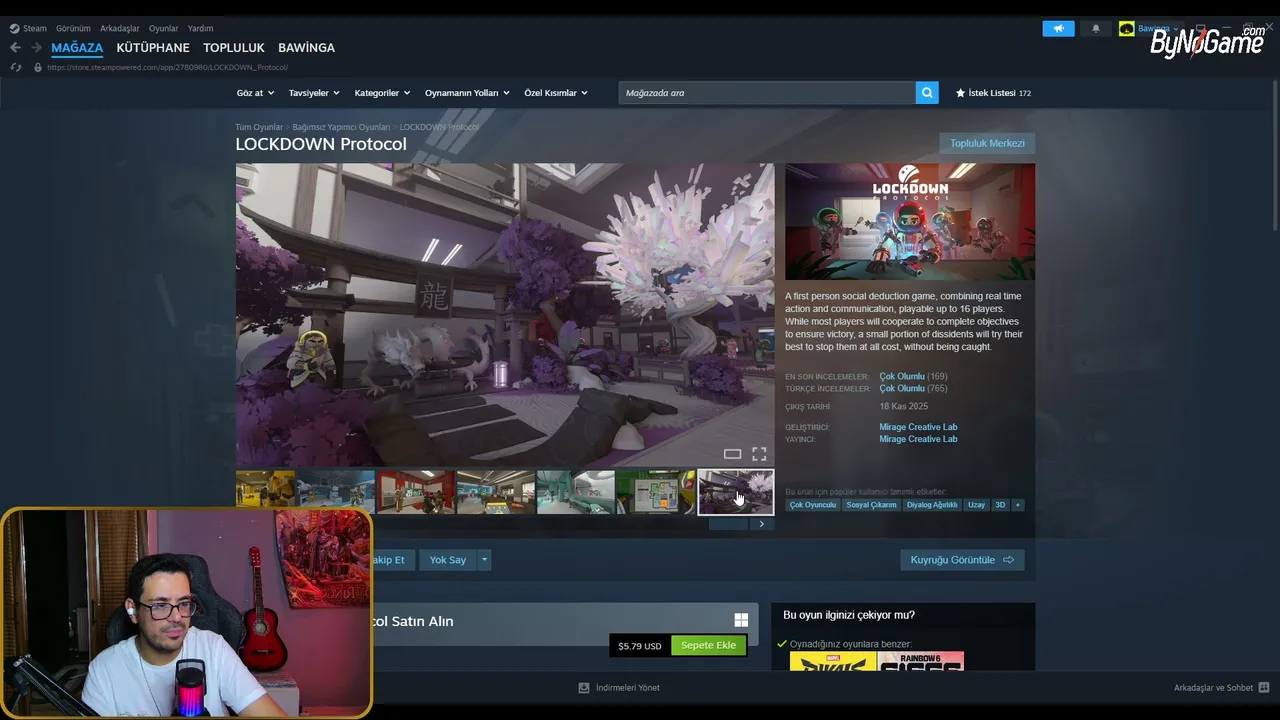Open the Görünüm menu
The height and width of the screenshot is (720, 1280).
click(x=73, y=28)
